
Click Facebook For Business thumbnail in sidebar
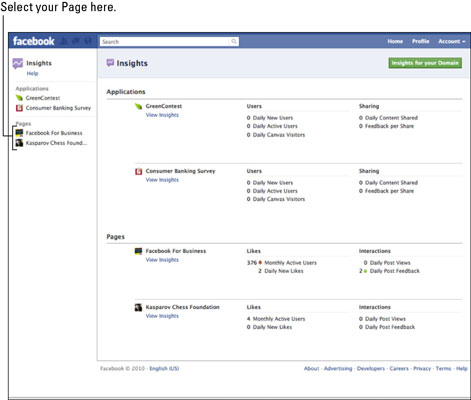point(19,133)
